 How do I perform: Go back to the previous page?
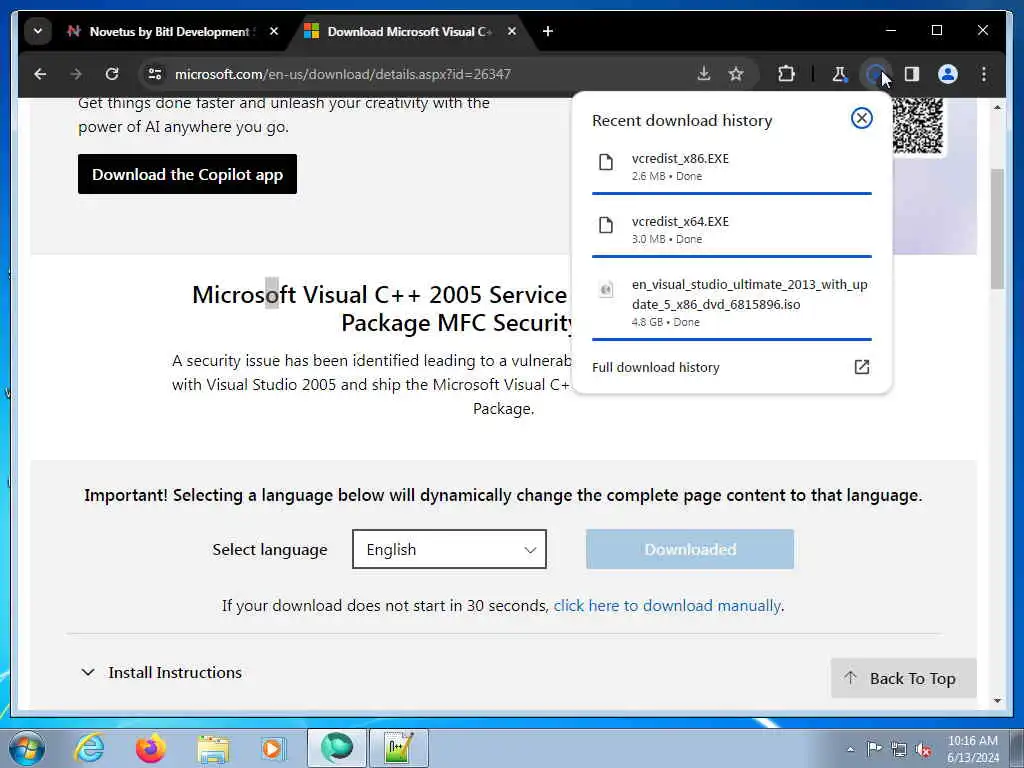coord(40,74)
